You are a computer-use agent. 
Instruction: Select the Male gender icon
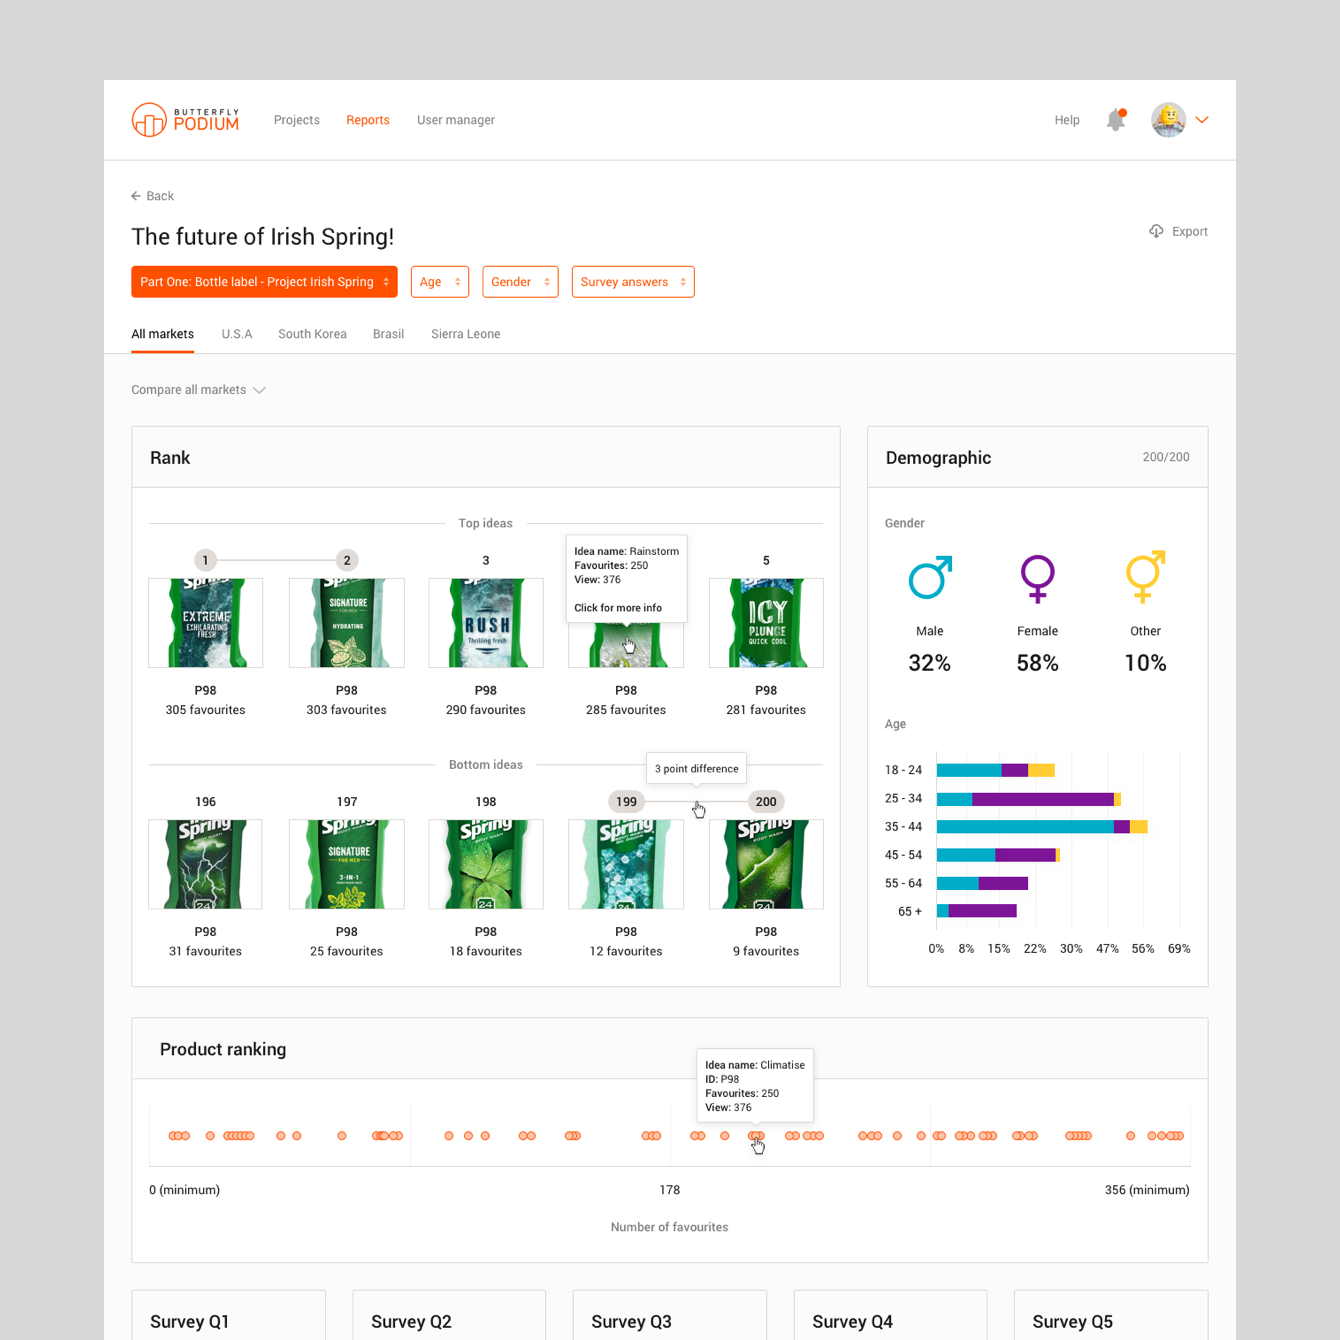tap(930, 577)
